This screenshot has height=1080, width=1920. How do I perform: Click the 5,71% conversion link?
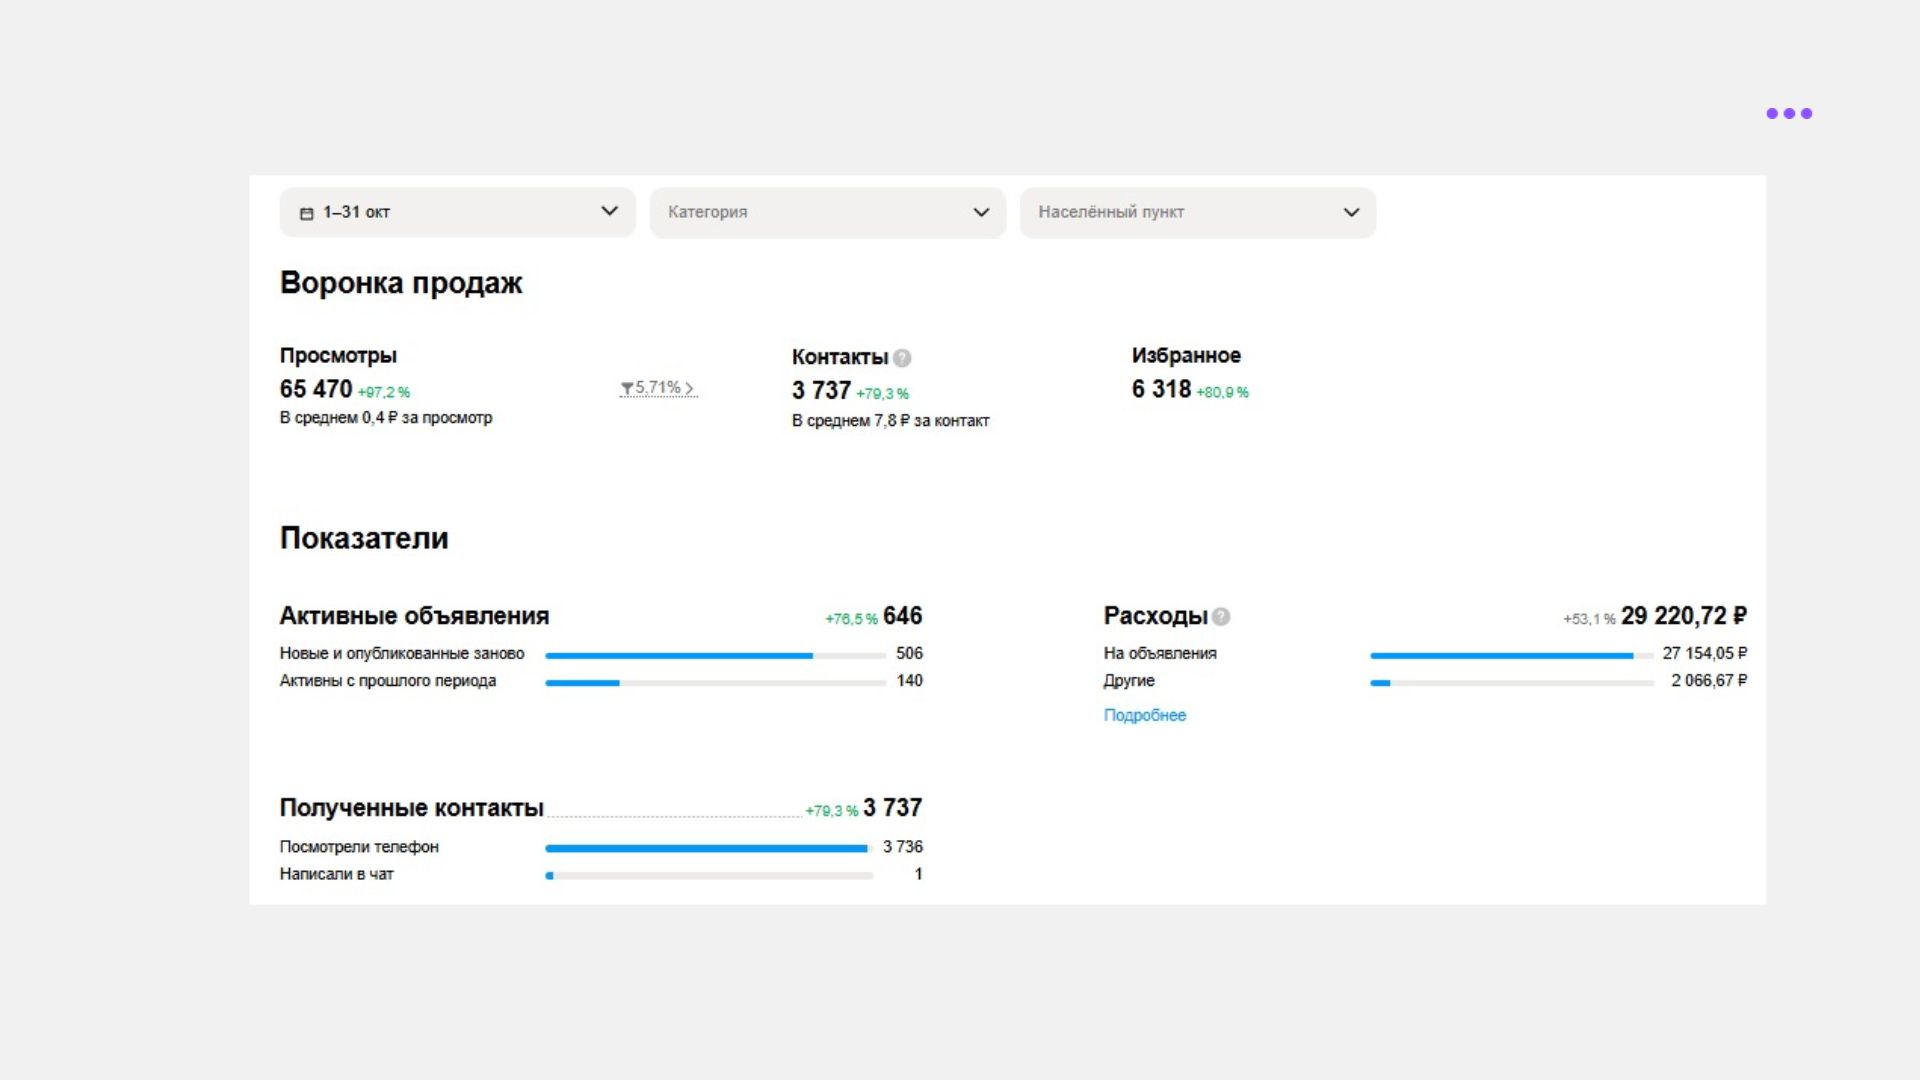pos(656,388)
